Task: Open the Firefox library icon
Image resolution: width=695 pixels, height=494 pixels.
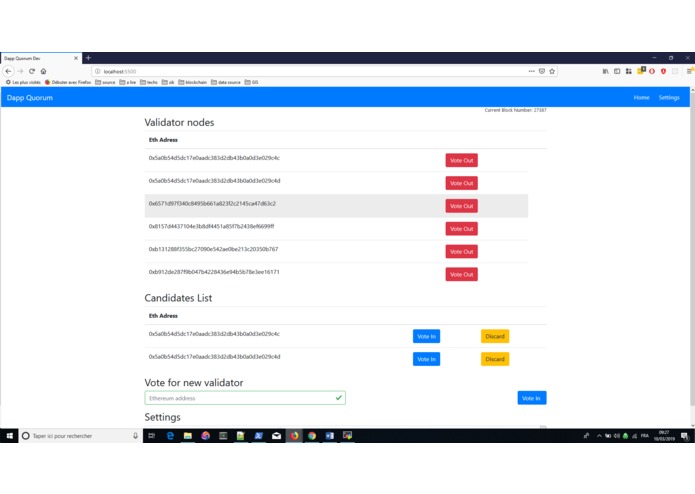Action: (x=605, y=71)
